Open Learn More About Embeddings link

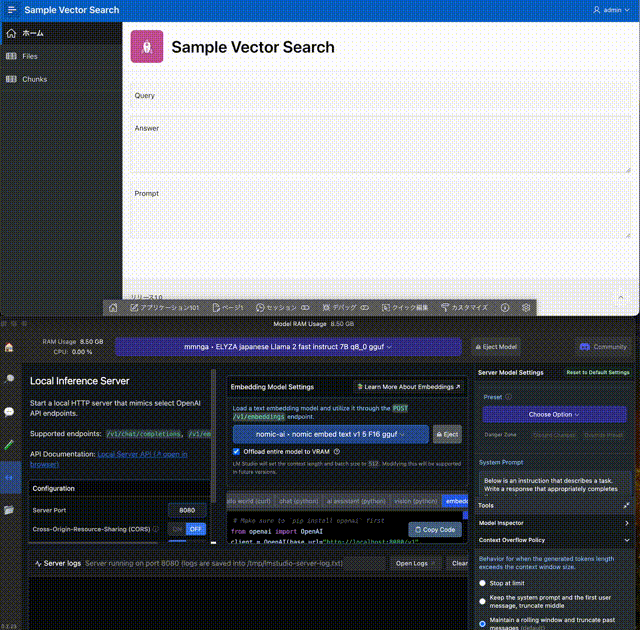pos(409,387)
